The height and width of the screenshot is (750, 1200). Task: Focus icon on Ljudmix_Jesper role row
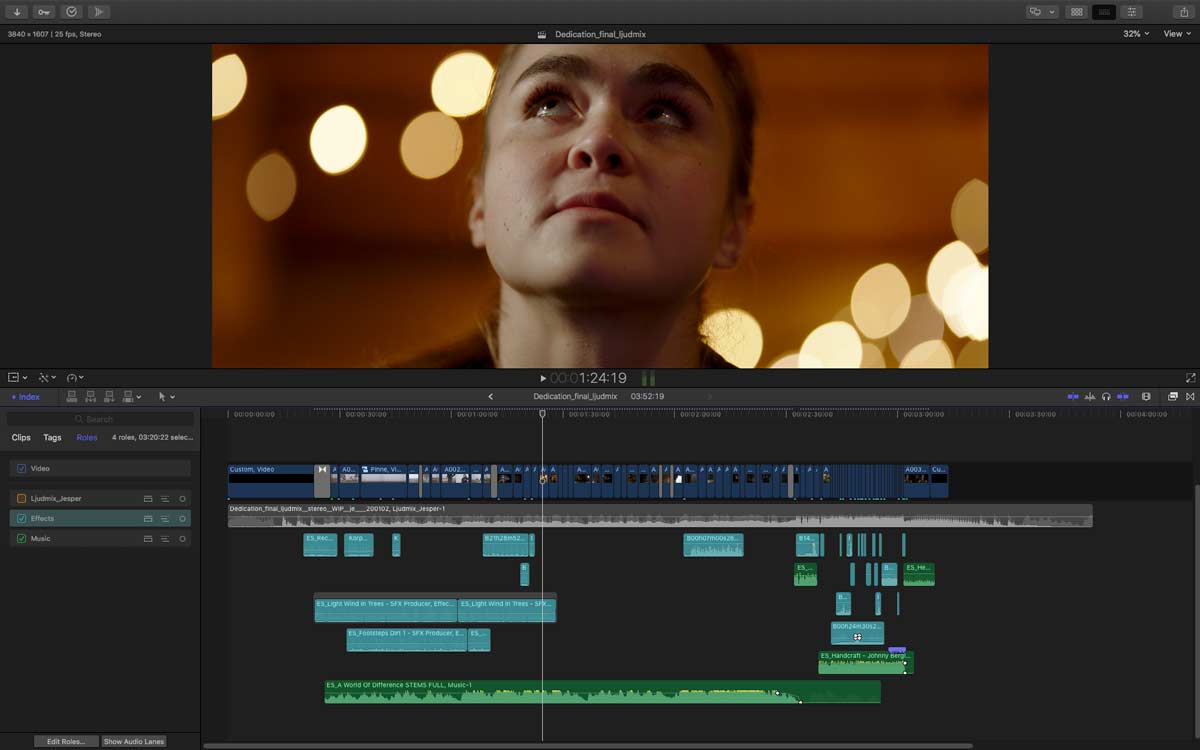point(182,498)
